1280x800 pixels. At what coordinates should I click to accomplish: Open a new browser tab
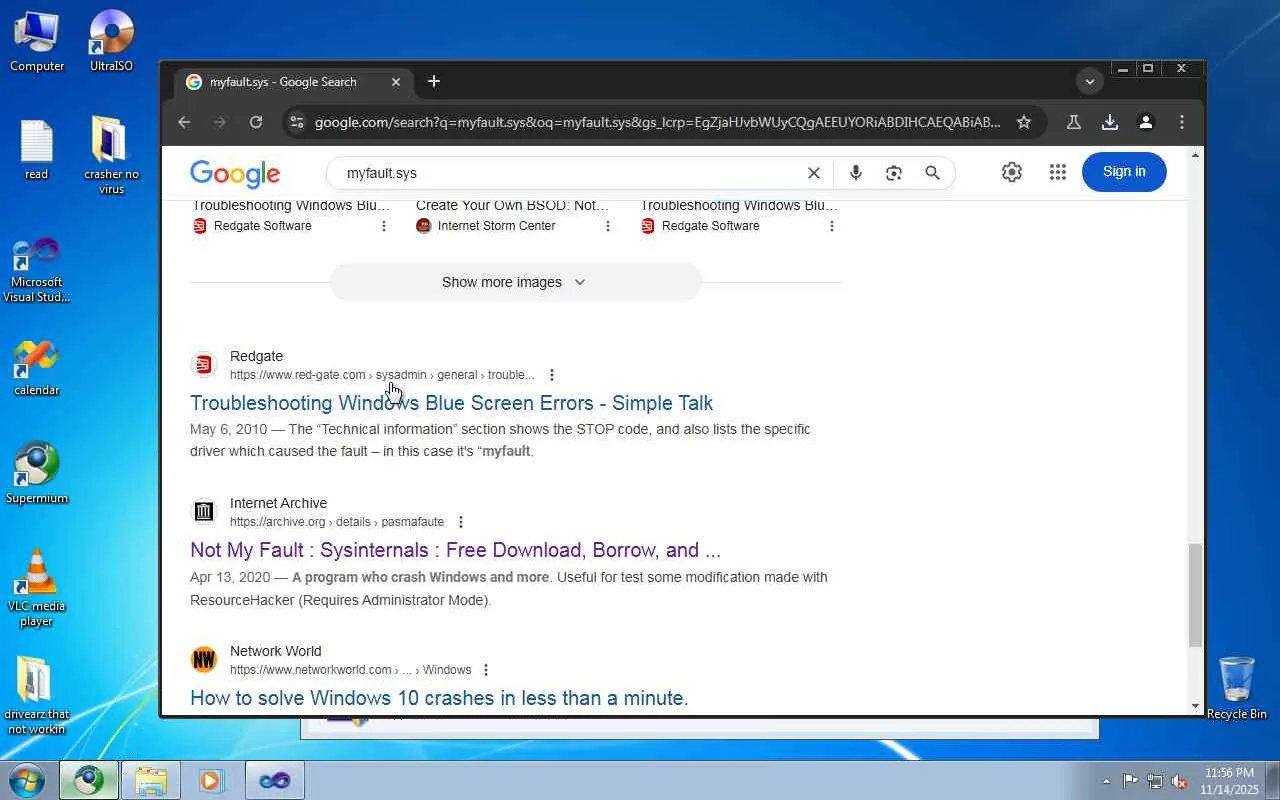(x=434, y=82)
